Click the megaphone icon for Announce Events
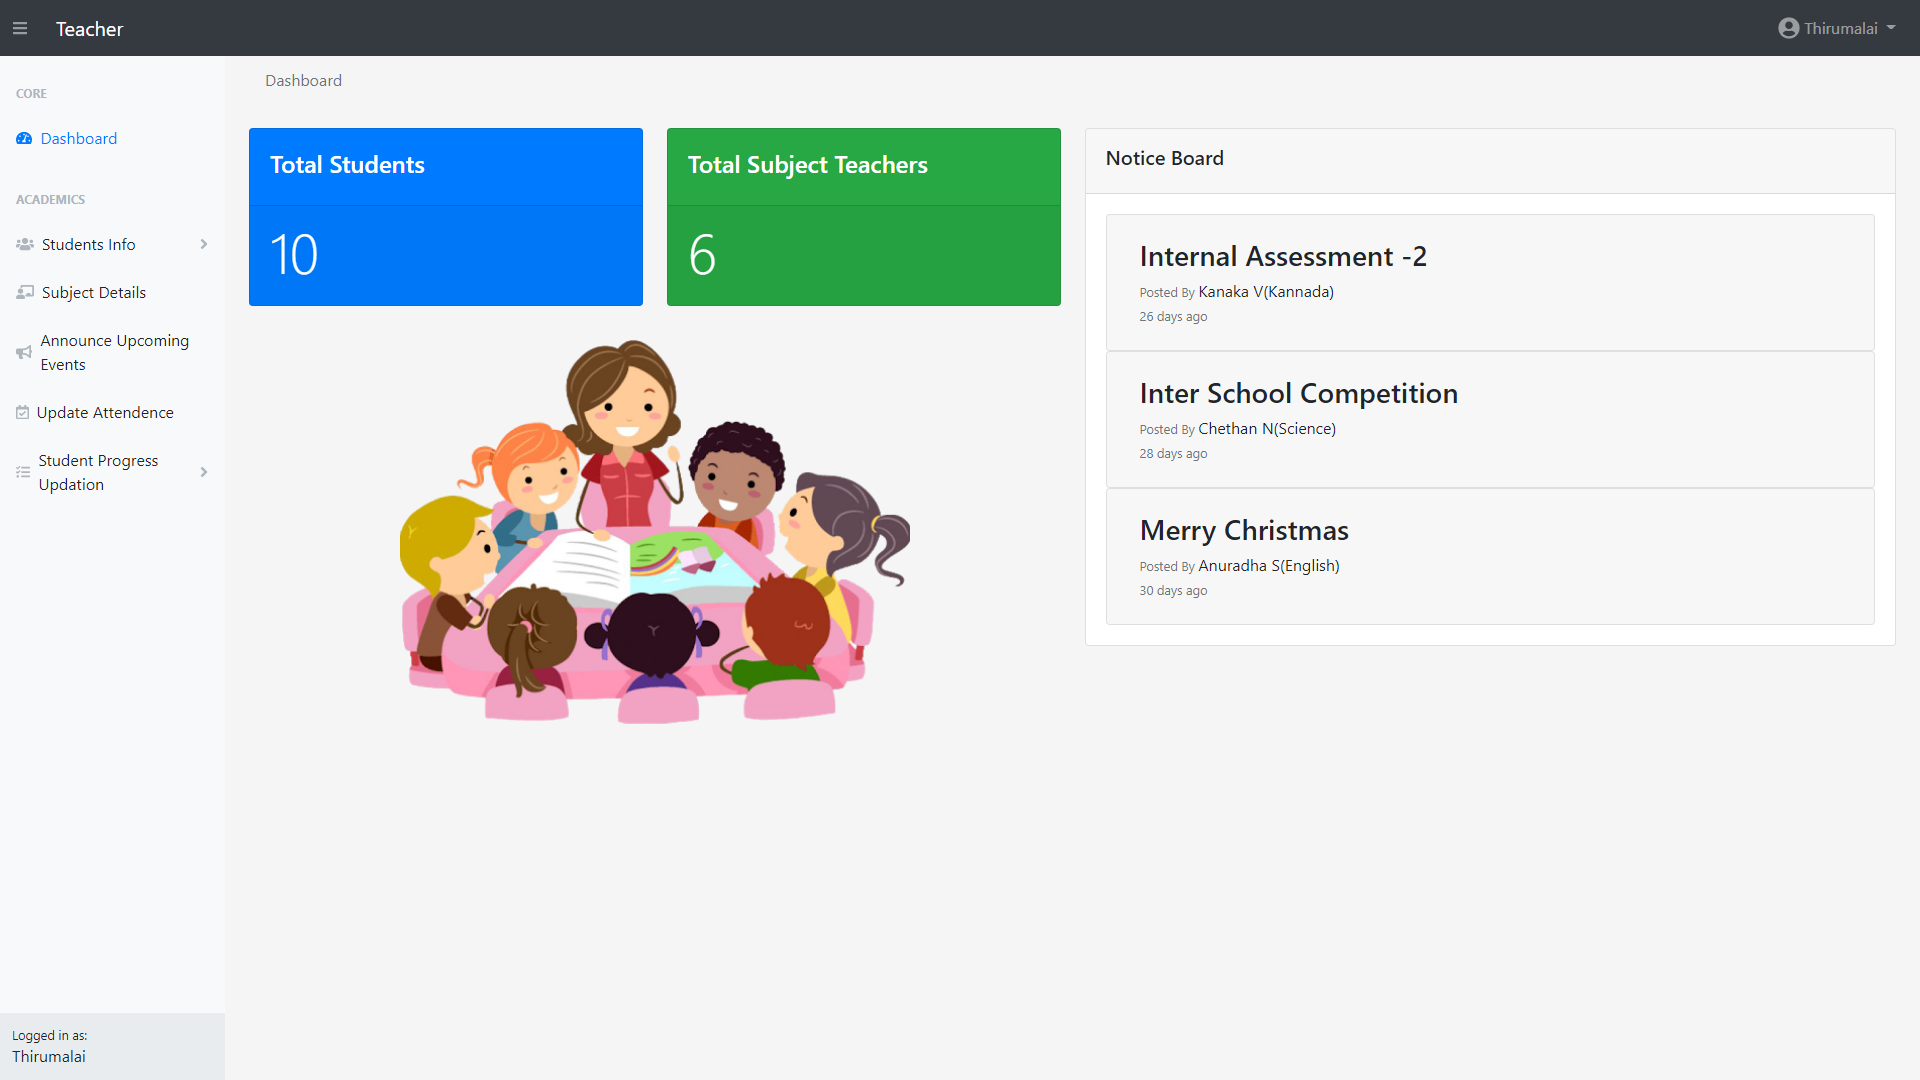The image size is (1920, 1080). coord(24,352)
